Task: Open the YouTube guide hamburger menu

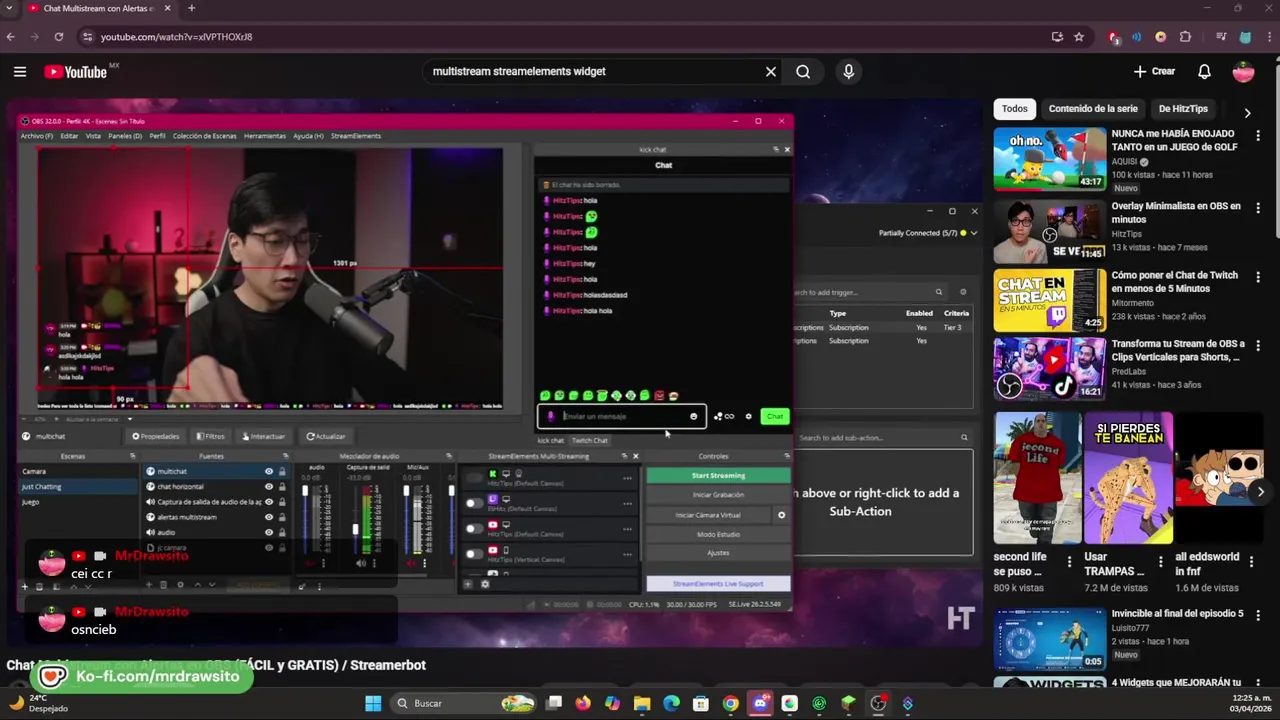Action: 20,71
